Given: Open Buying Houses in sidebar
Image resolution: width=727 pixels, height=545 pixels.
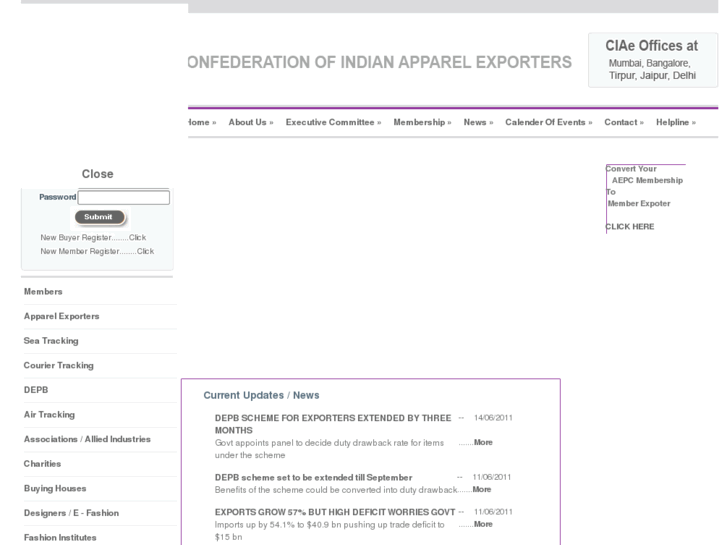Looking at the screenshot, I should click(x=55, y=488).
